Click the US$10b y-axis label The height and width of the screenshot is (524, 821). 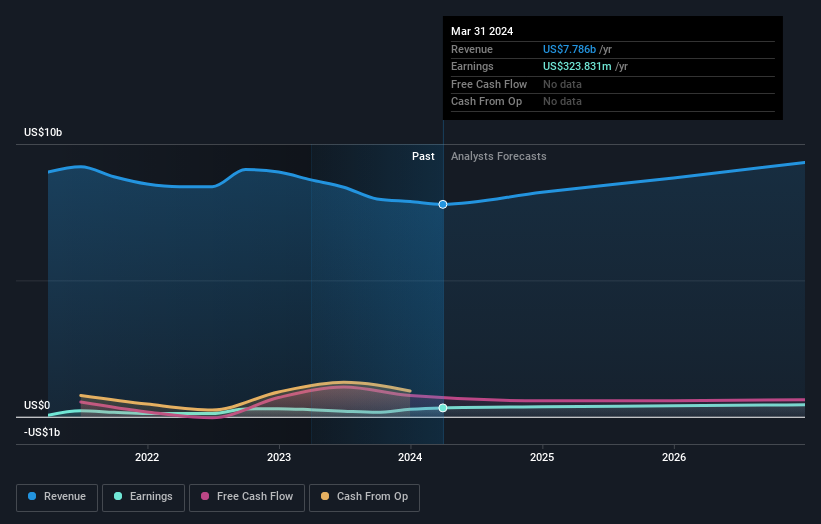(43, 132)
